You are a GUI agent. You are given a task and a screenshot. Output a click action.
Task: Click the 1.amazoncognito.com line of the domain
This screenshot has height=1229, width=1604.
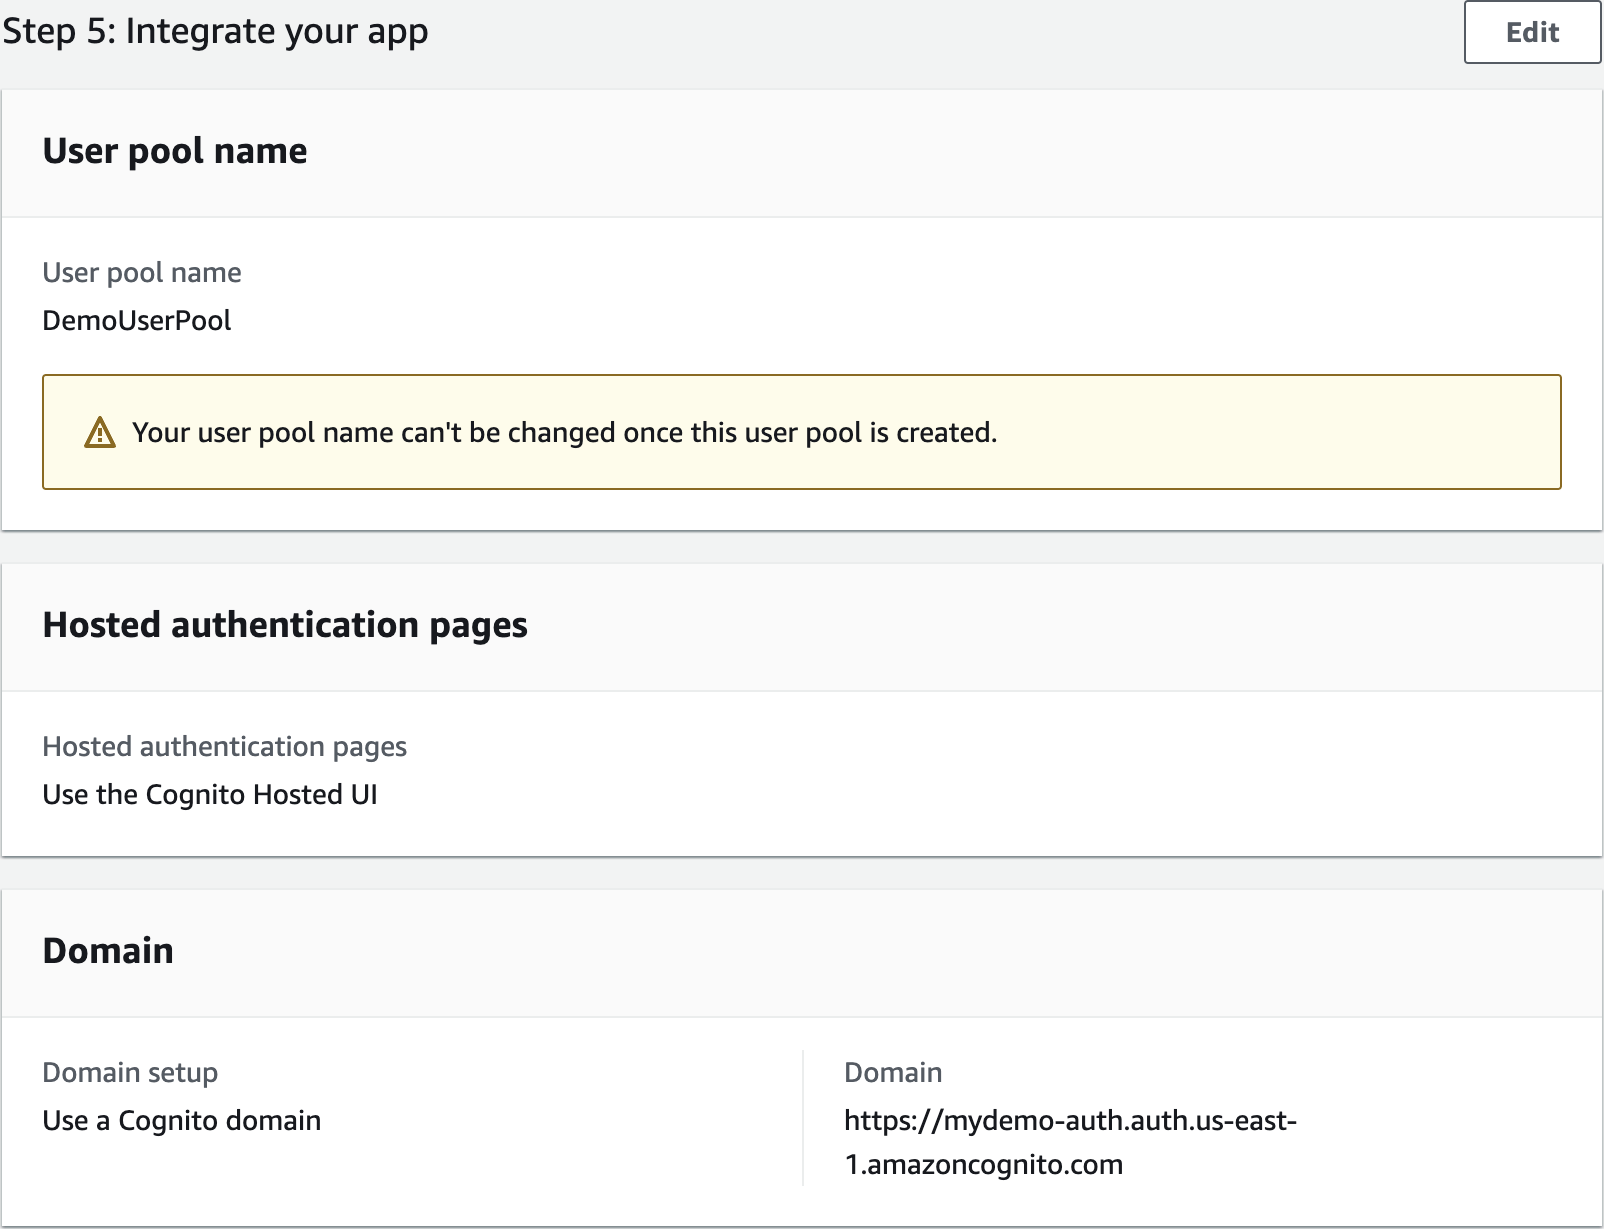[984, 1165]
